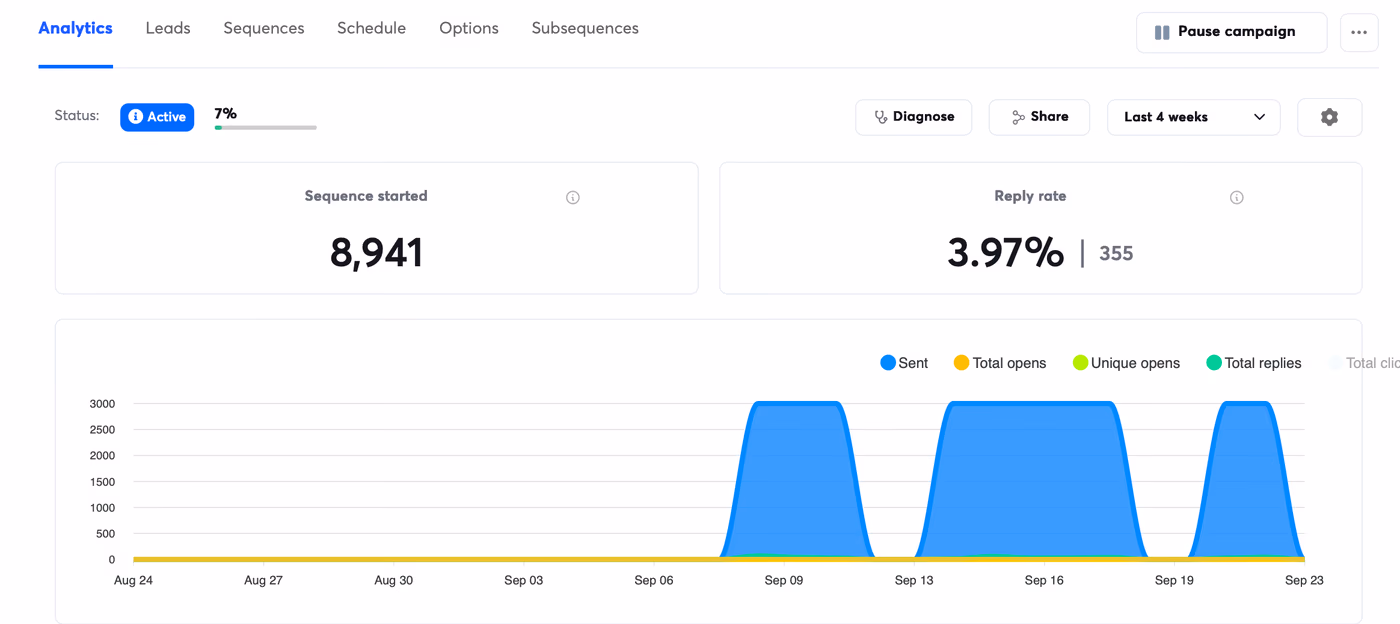The width and height of the screenshot is (1400, 624).
Task: Click the stethoscope icon in Diagnose
Action: tap(881, 117)
